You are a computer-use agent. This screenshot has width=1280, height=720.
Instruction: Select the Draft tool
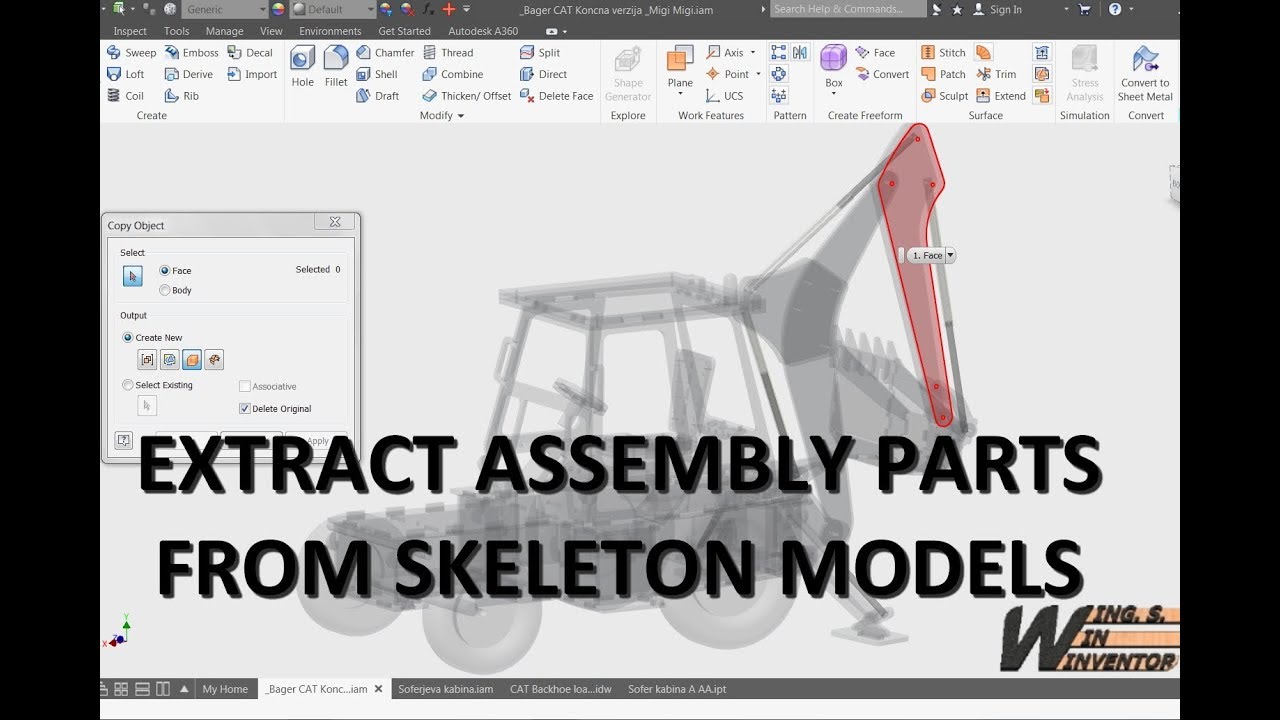pos(378,96)
